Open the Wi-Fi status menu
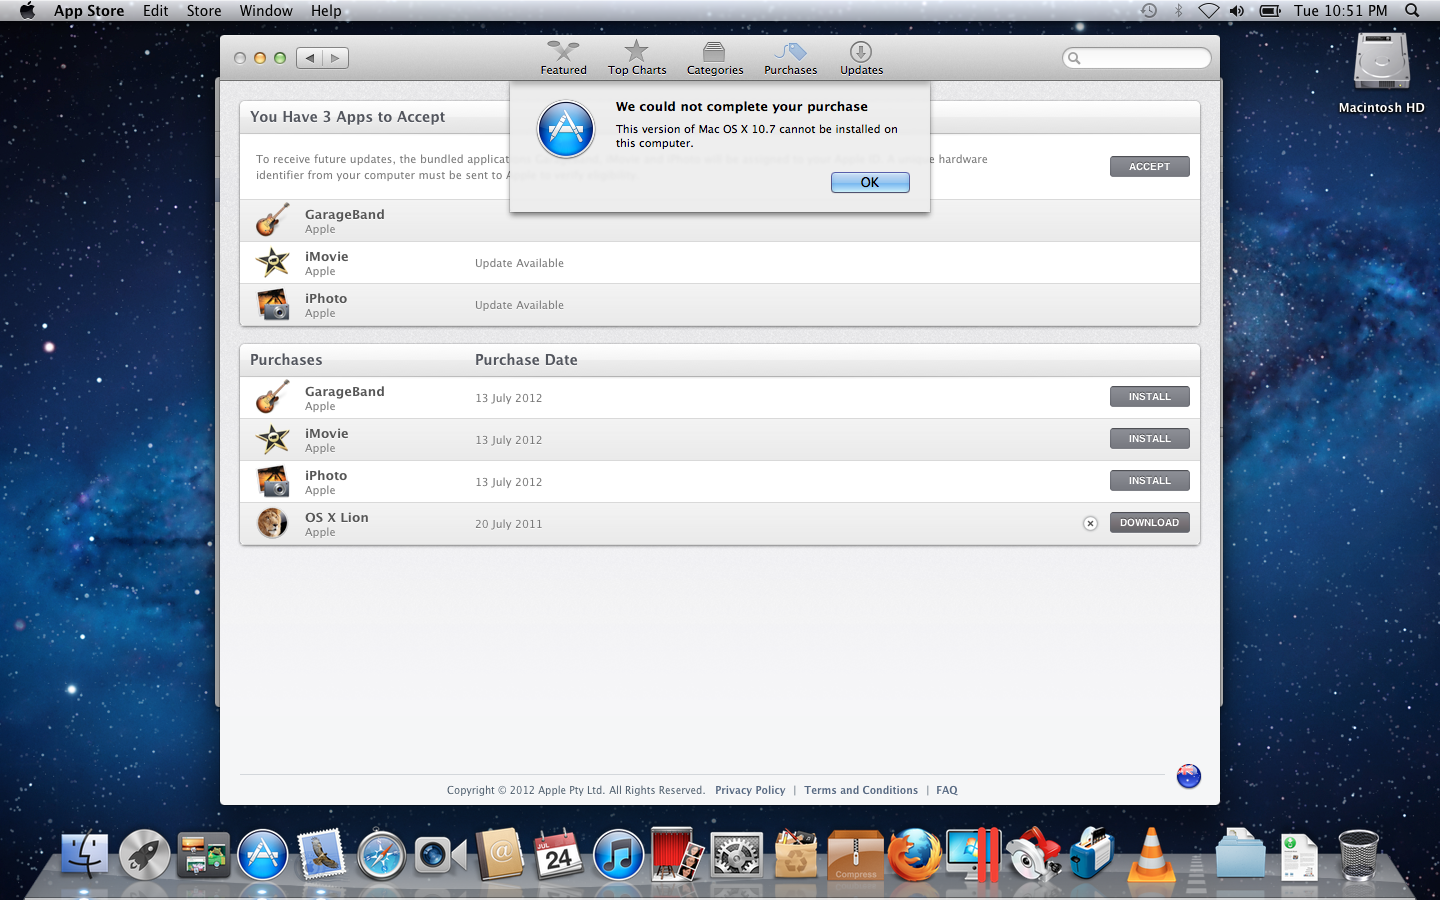This screenshot has height=900, width=1440. coord(1209,11)
